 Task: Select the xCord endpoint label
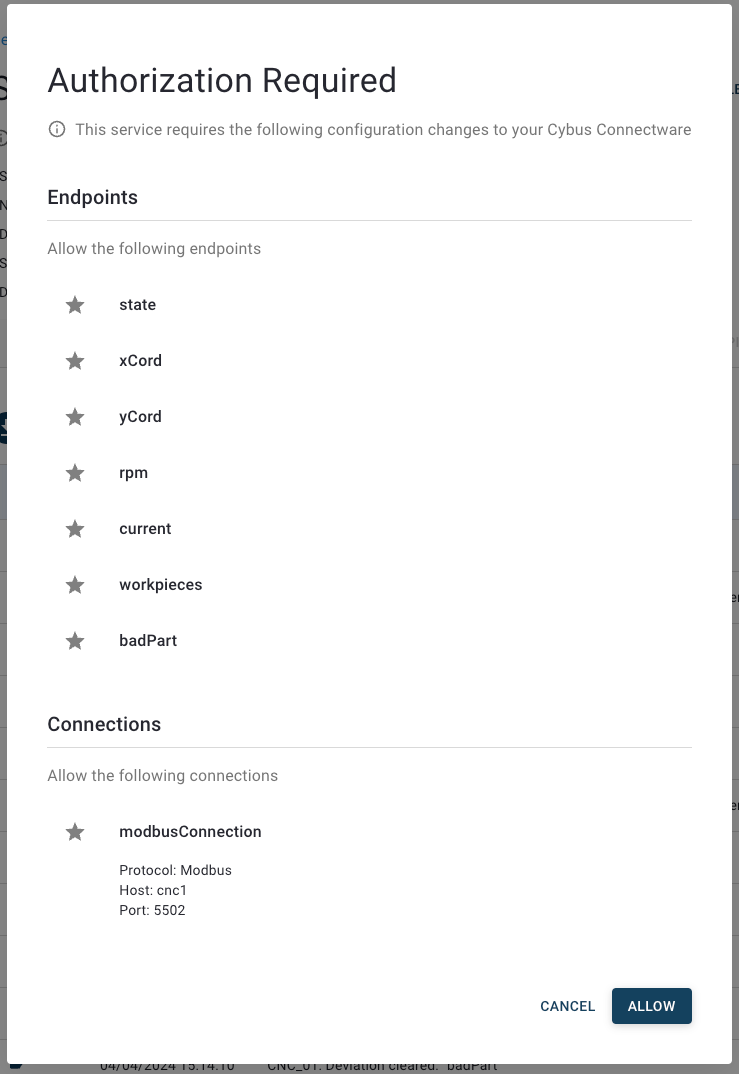[x=140, y=361]
